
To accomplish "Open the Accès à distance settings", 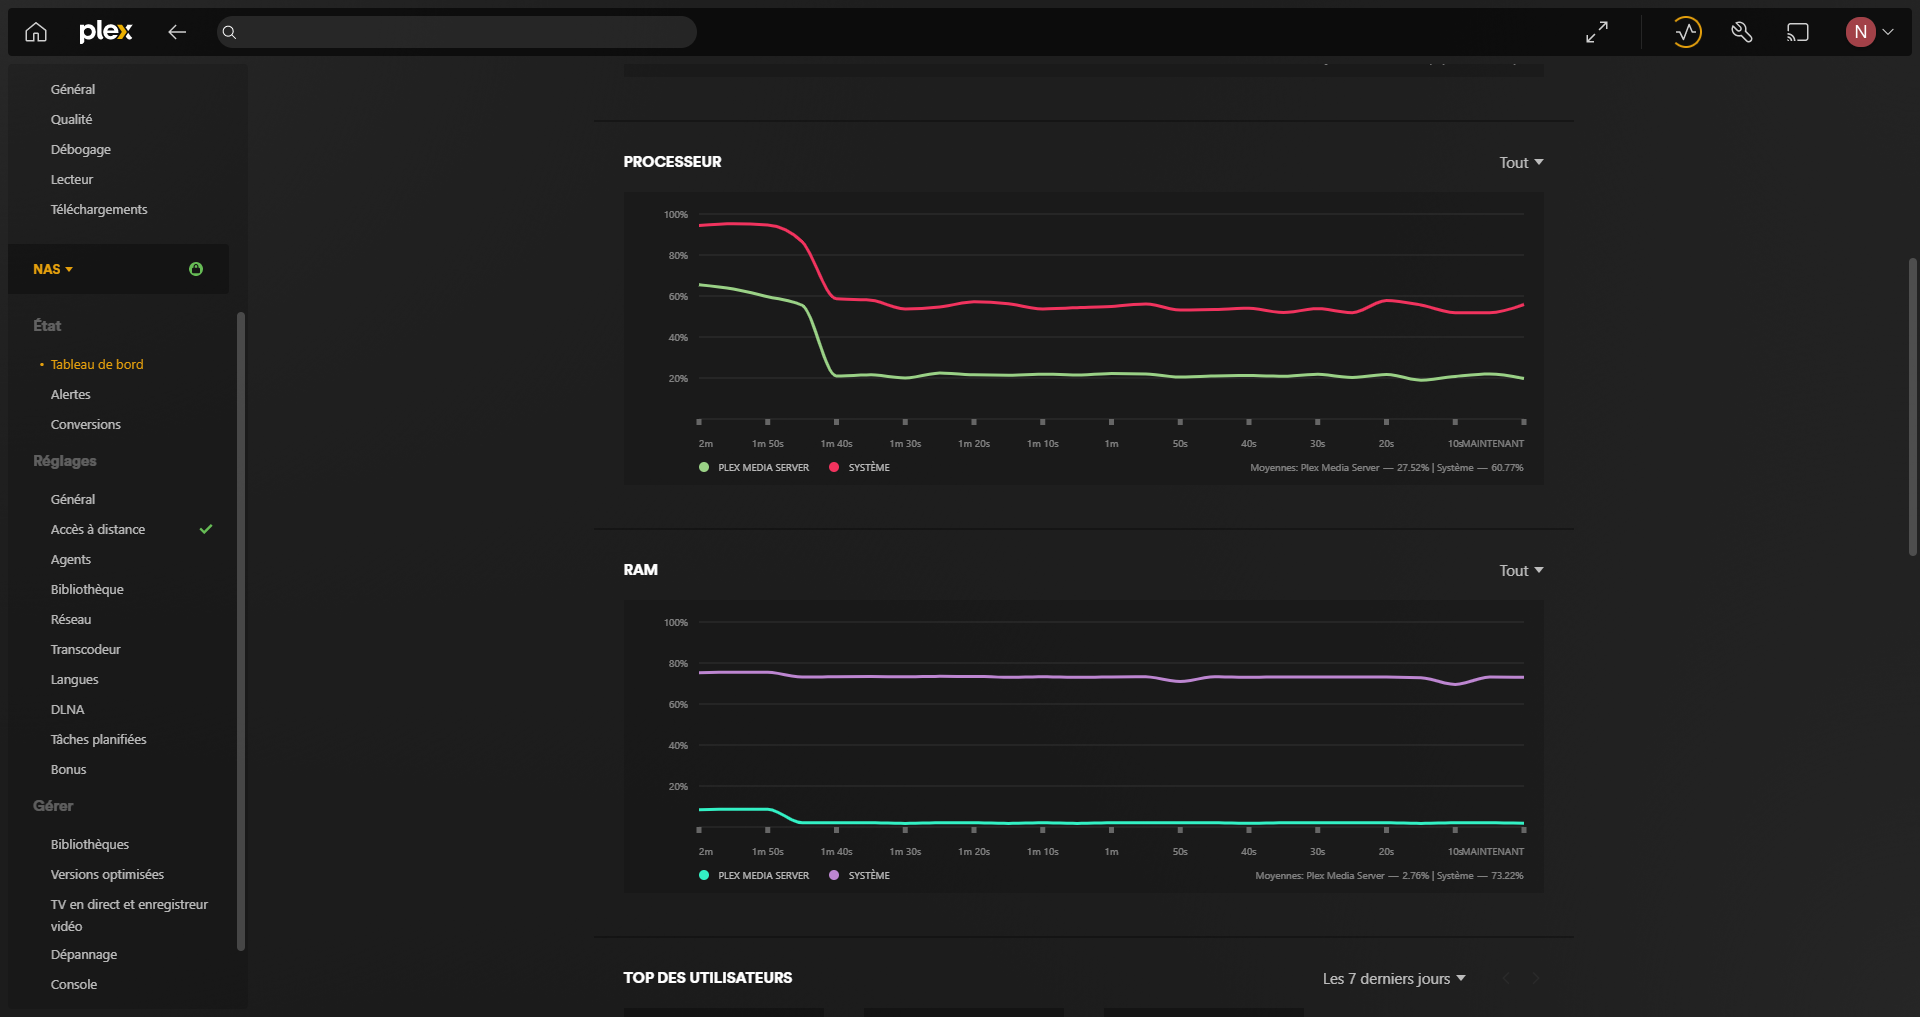I will 98,530.
